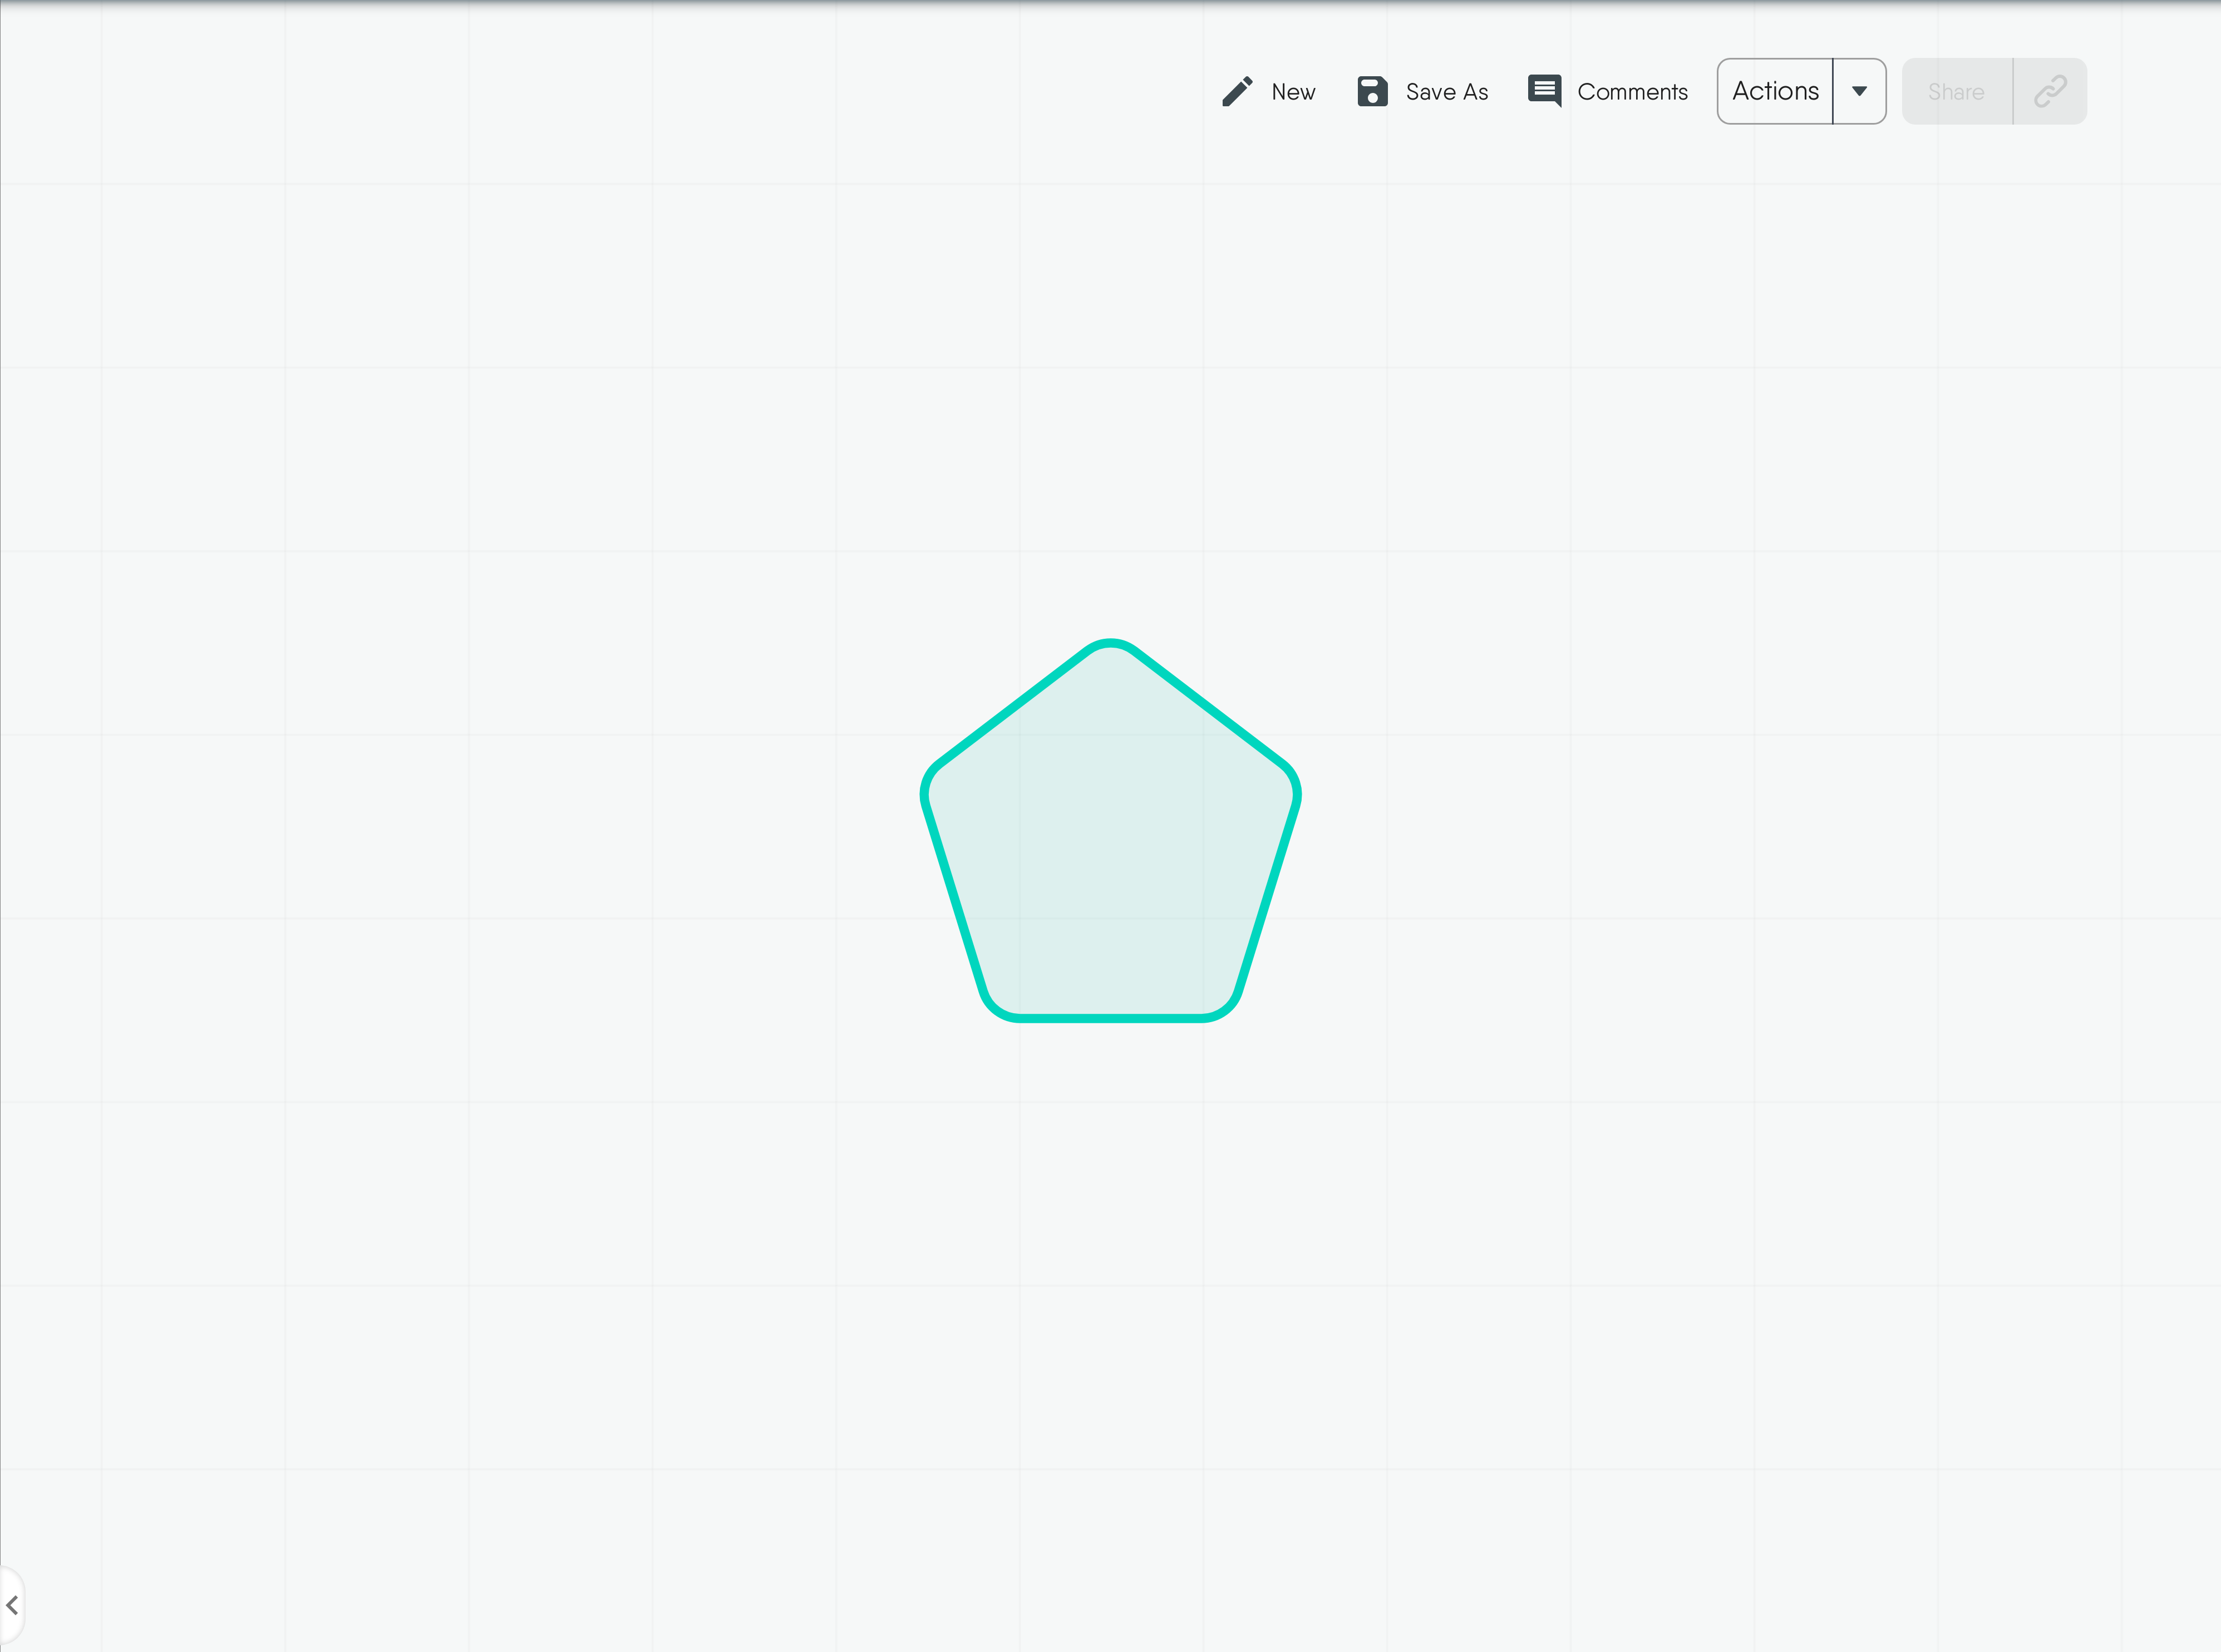This screenshot has width=2221, height=1652.
Task: Start a New canvas via text label
Action: click(1293, 92)
